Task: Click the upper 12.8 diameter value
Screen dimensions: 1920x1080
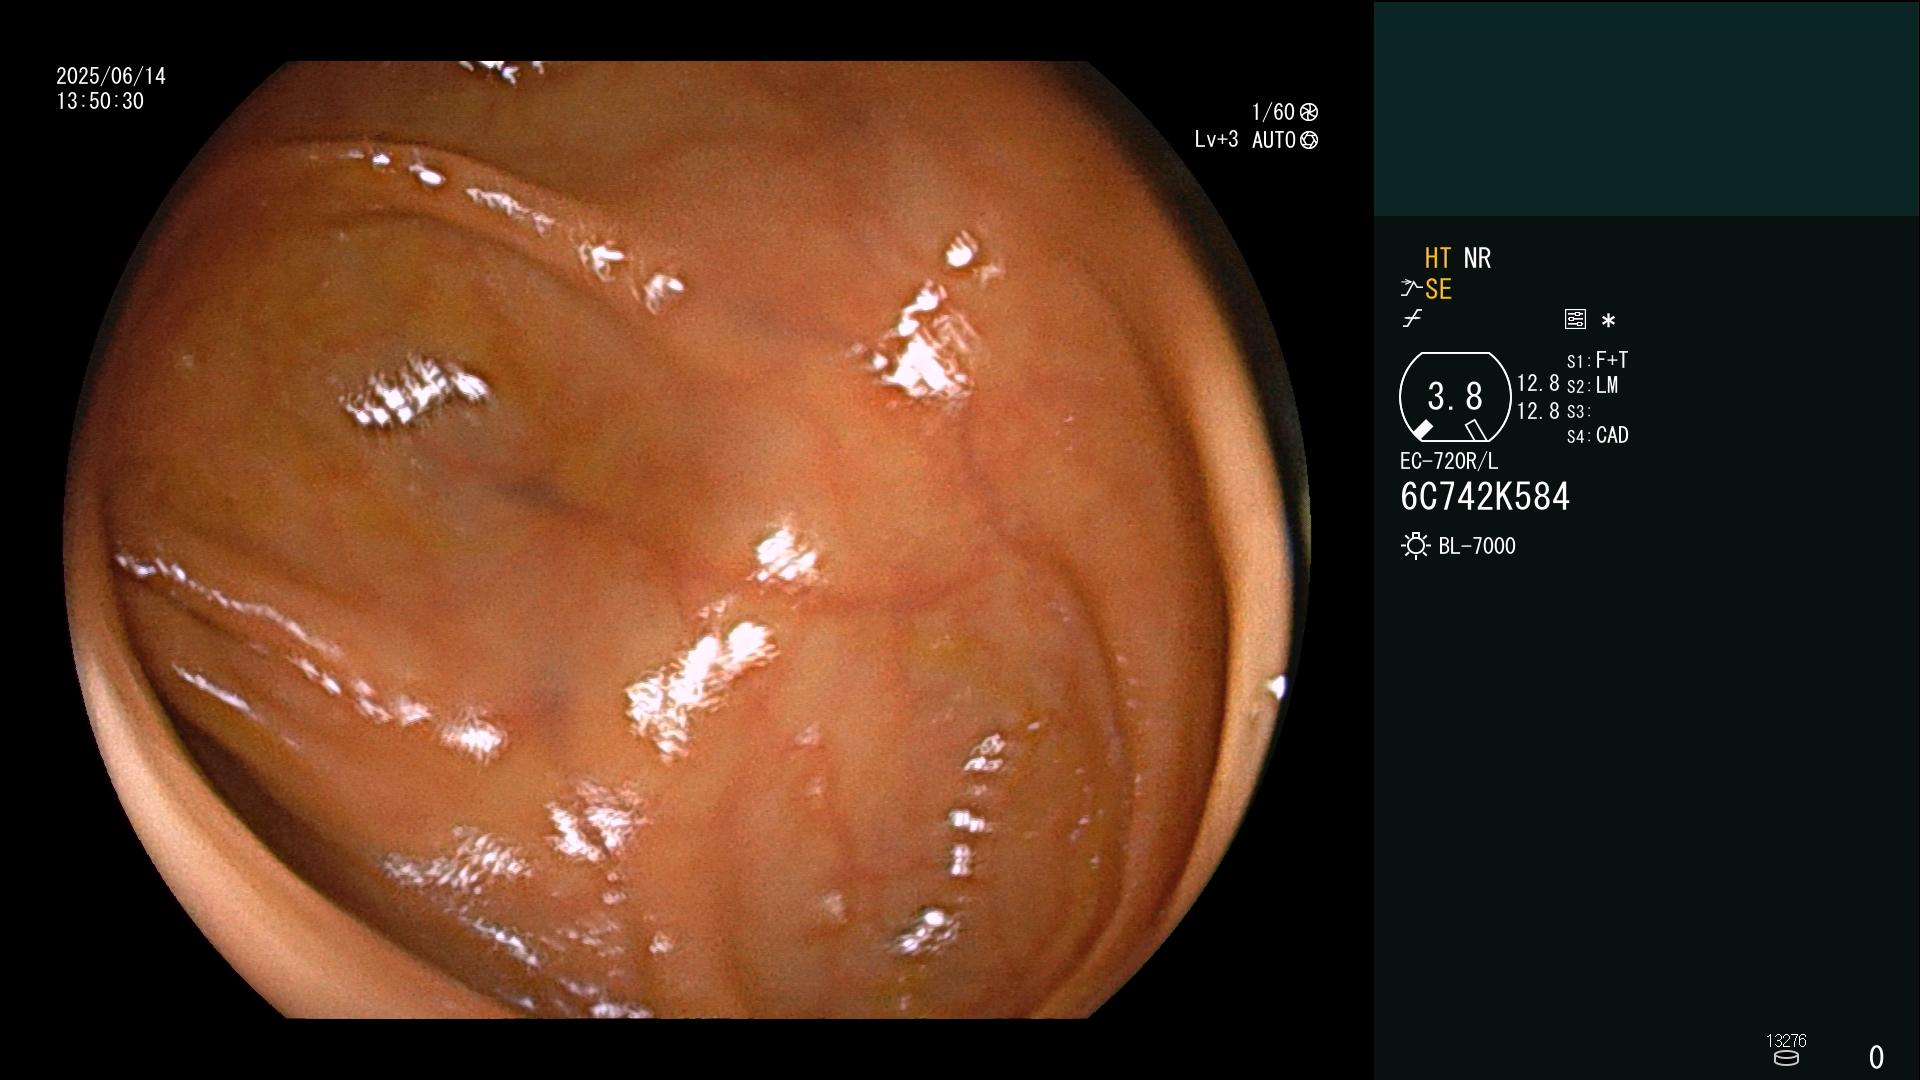Action: pyautogui.click(x=1538, y=383)
